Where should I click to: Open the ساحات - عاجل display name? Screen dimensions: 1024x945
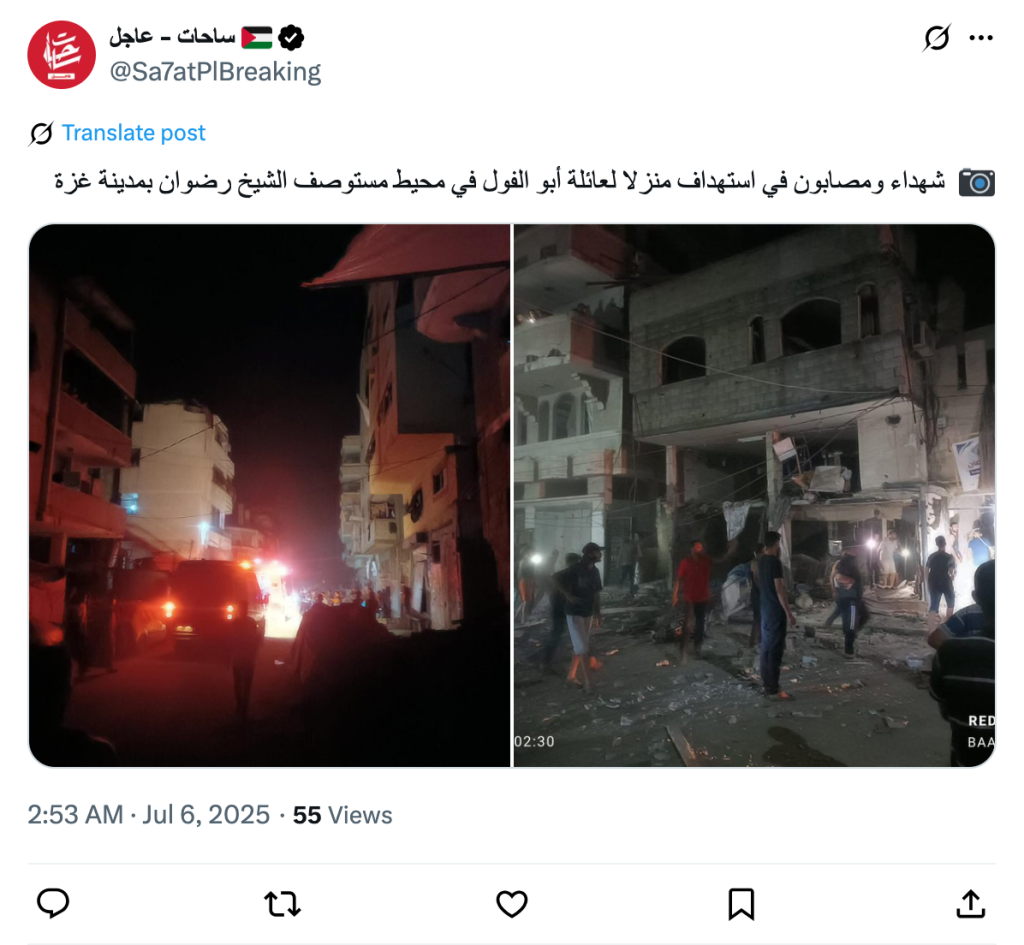pos(172,37)
